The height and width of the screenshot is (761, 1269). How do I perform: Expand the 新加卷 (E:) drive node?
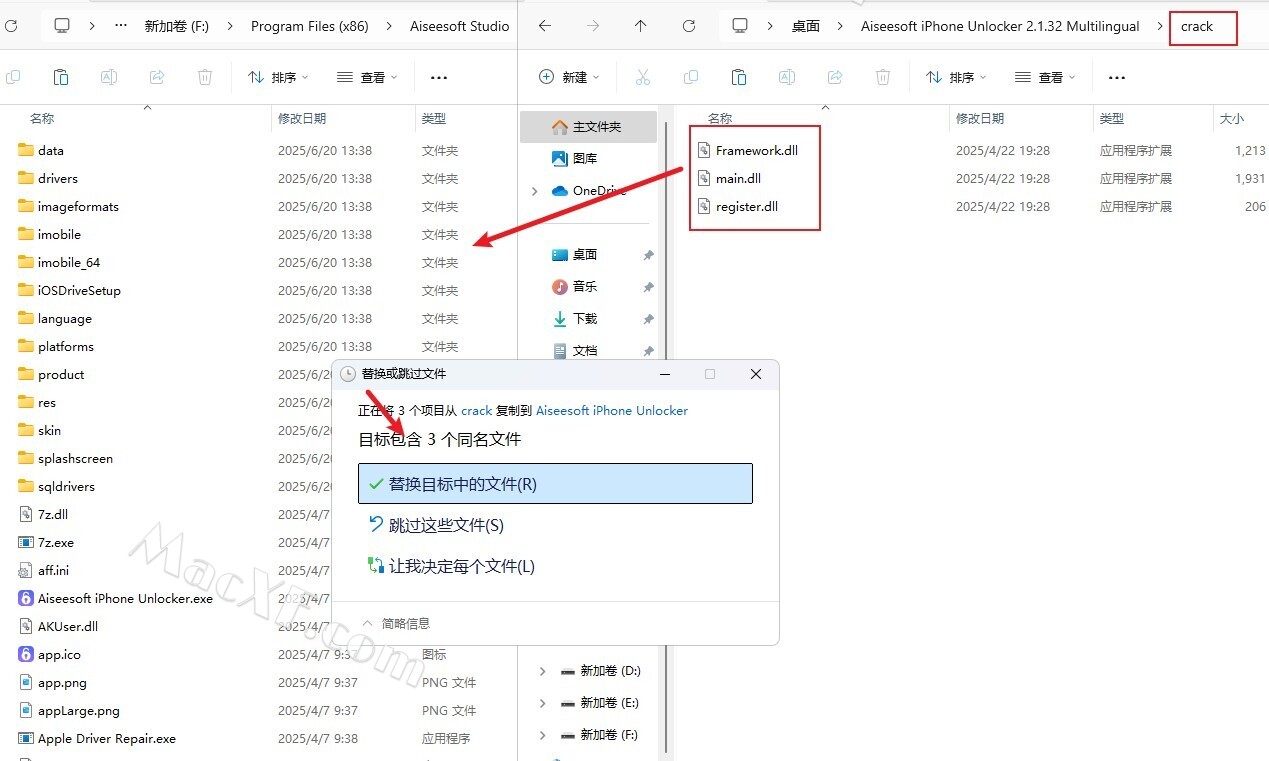click(x=543, y=703)
